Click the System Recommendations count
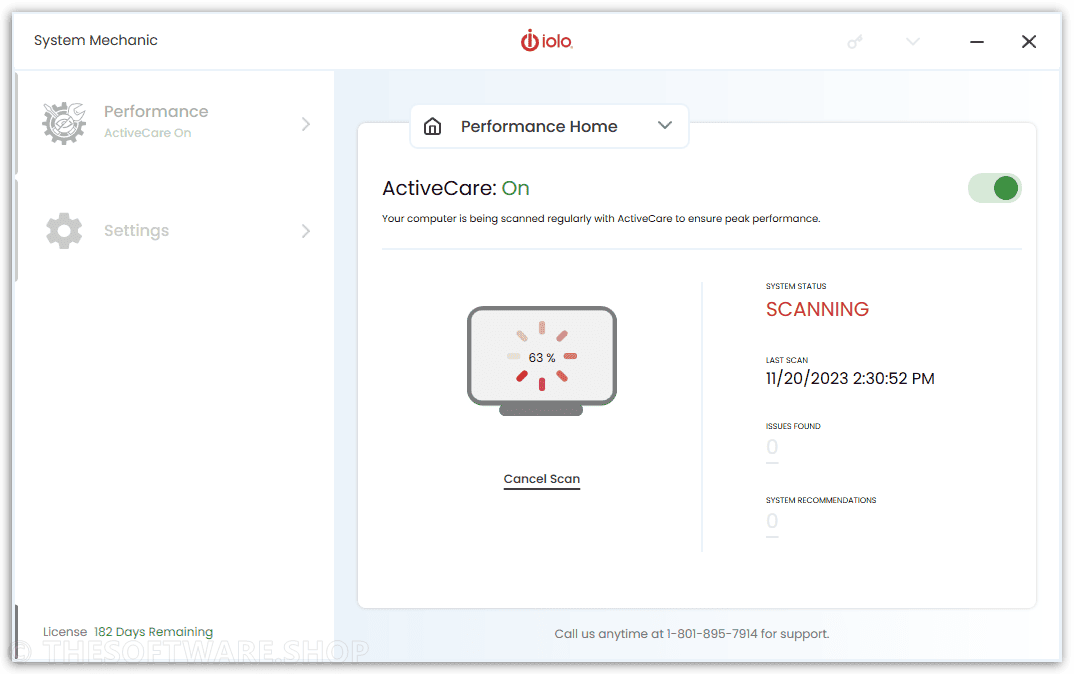 [x=772, y=521]
